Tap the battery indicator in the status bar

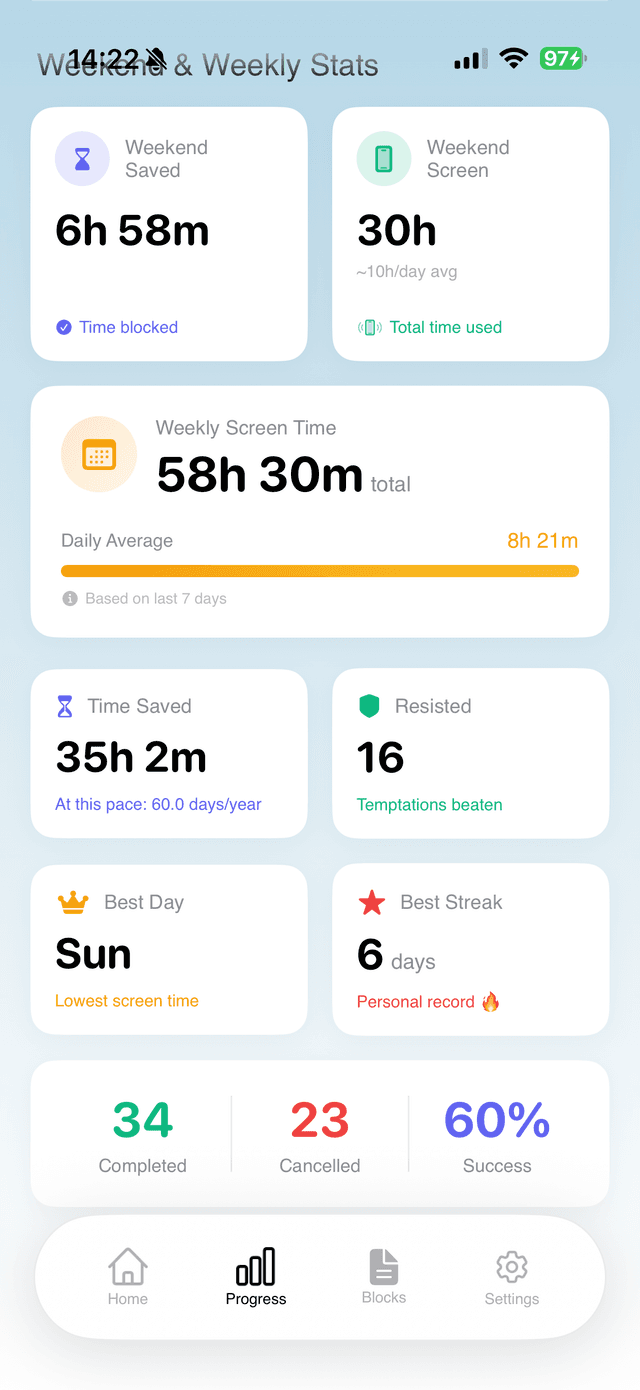pos(561,58)
